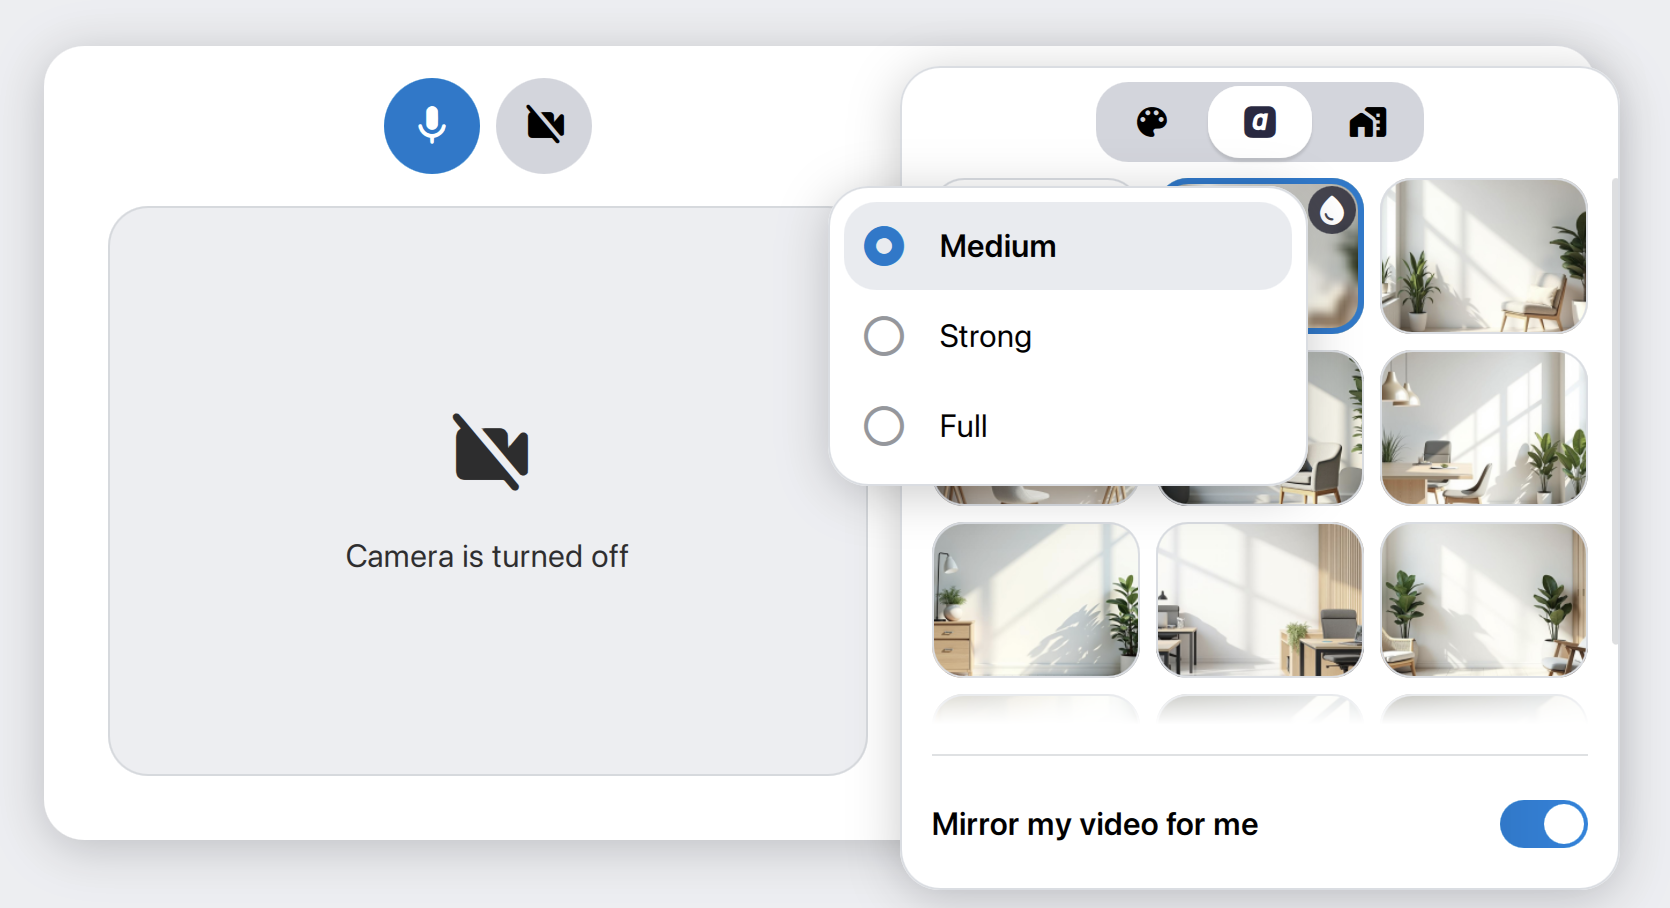Screen dimensions: 1670x908
Task: Click the gray armchair background behind the menu
Action: click(1335, 440)
